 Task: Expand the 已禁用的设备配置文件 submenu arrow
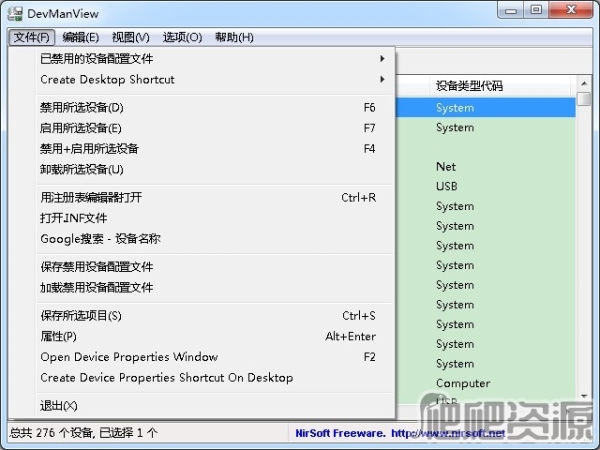click(x=382, y=59)
